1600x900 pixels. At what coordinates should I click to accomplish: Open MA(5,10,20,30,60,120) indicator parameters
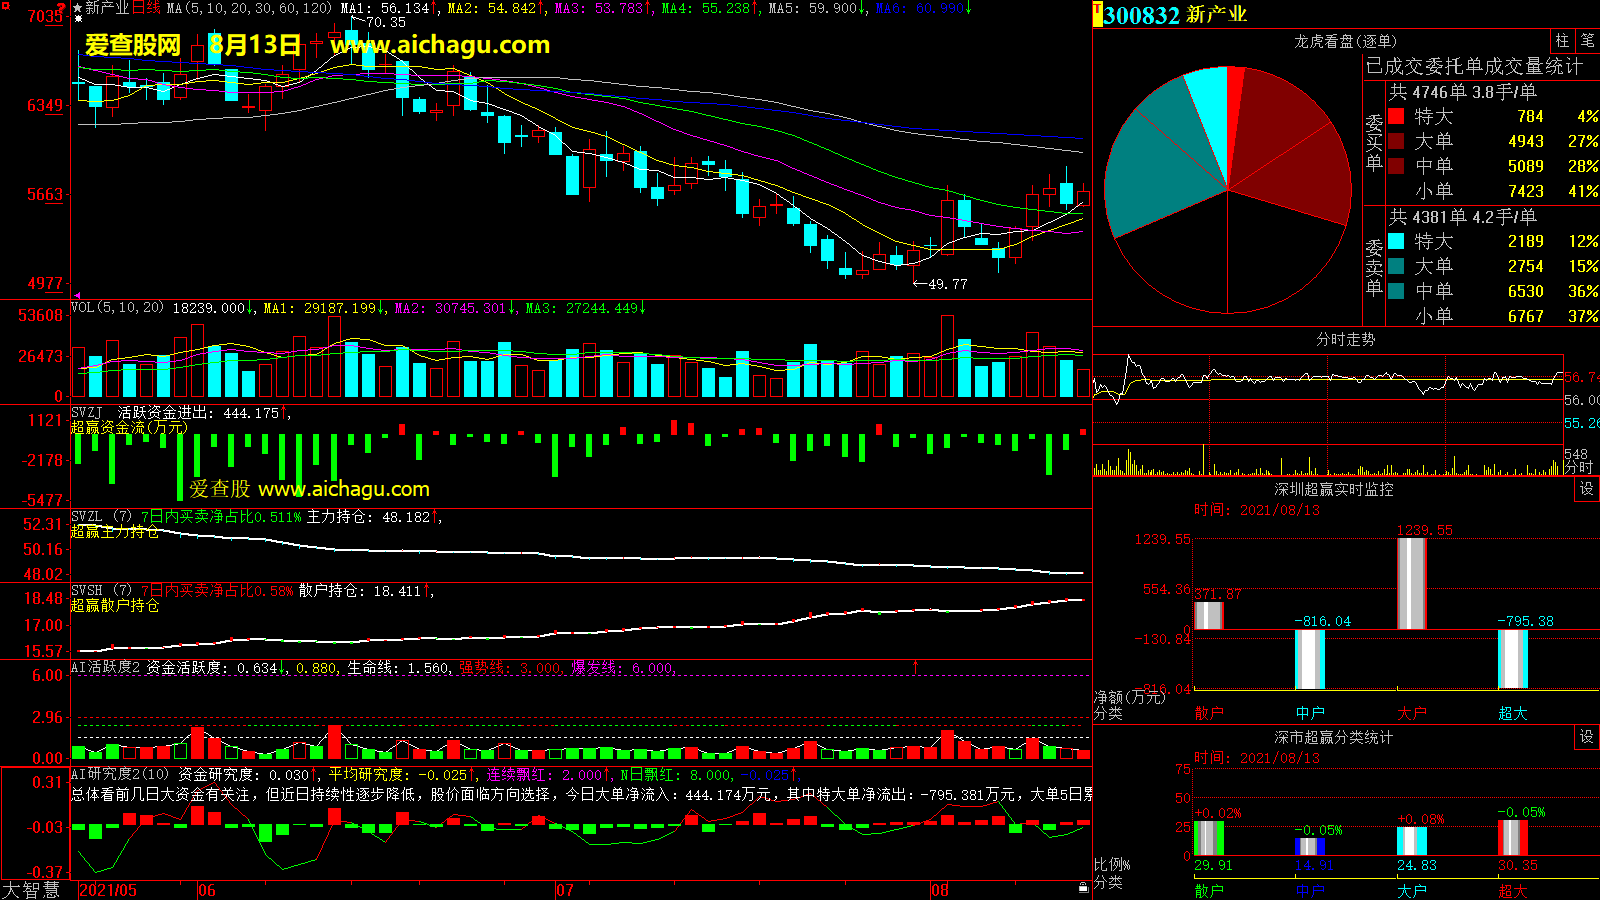coord(248,8)
